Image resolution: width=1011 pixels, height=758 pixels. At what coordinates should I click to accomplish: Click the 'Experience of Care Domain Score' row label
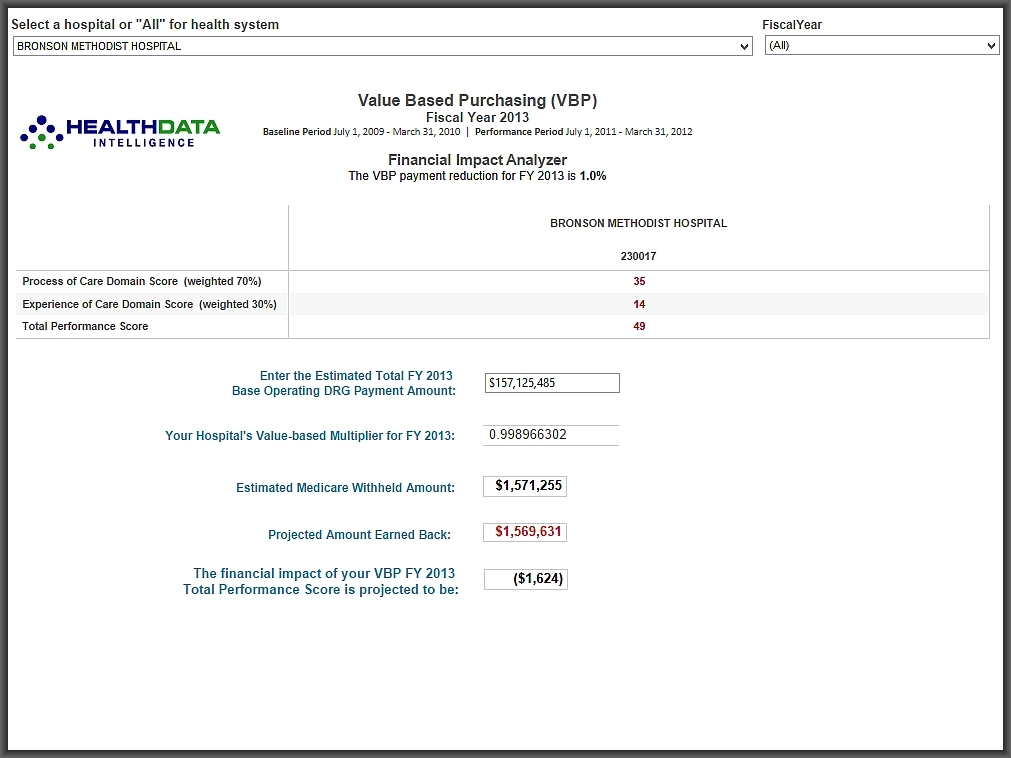[x=150, y=304]
